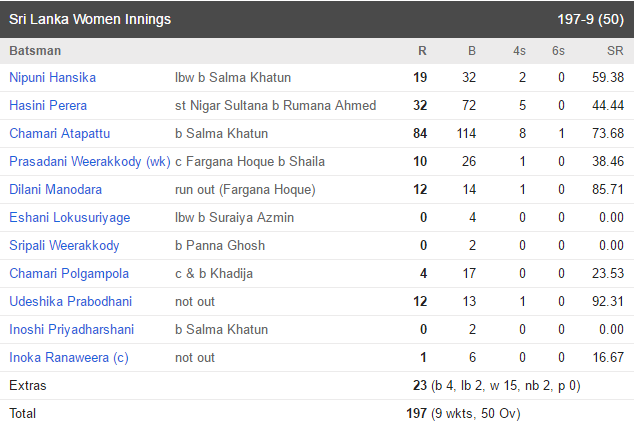Click the SR column heading
Screen dimensions: 635x433
615,51
